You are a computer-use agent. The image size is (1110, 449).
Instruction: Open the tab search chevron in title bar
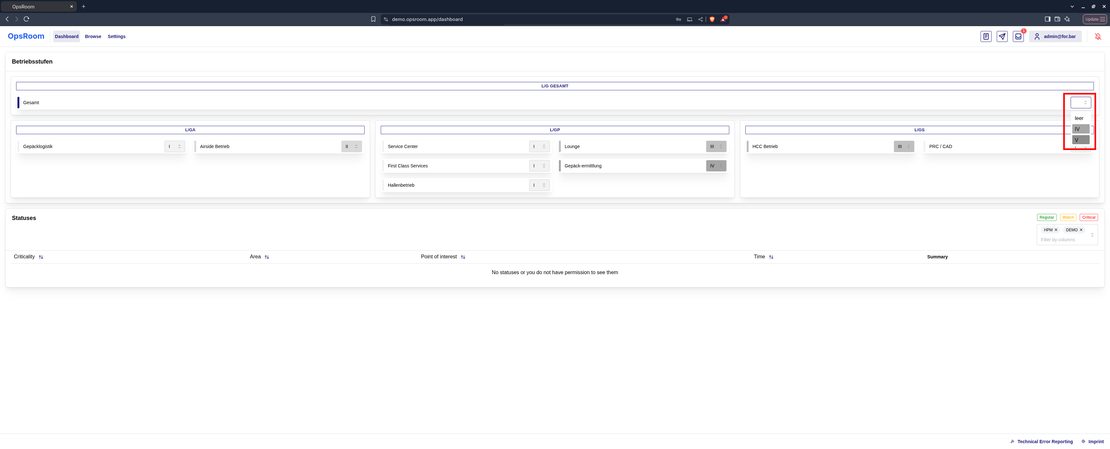(1072, 6)
